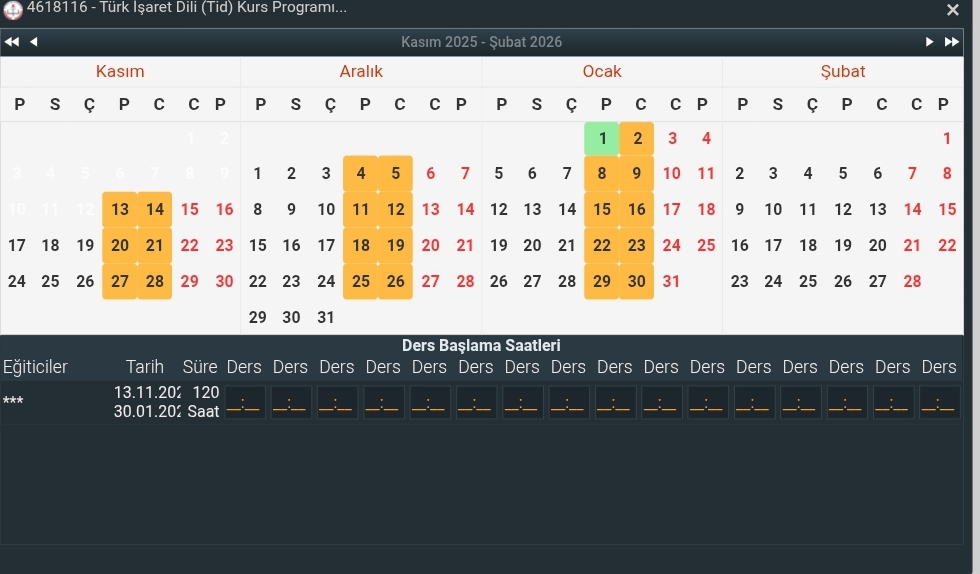The width and height of the screenshot is (980, 574).
Task: Select December 26 highlighted day
Action: pos(395,281)
